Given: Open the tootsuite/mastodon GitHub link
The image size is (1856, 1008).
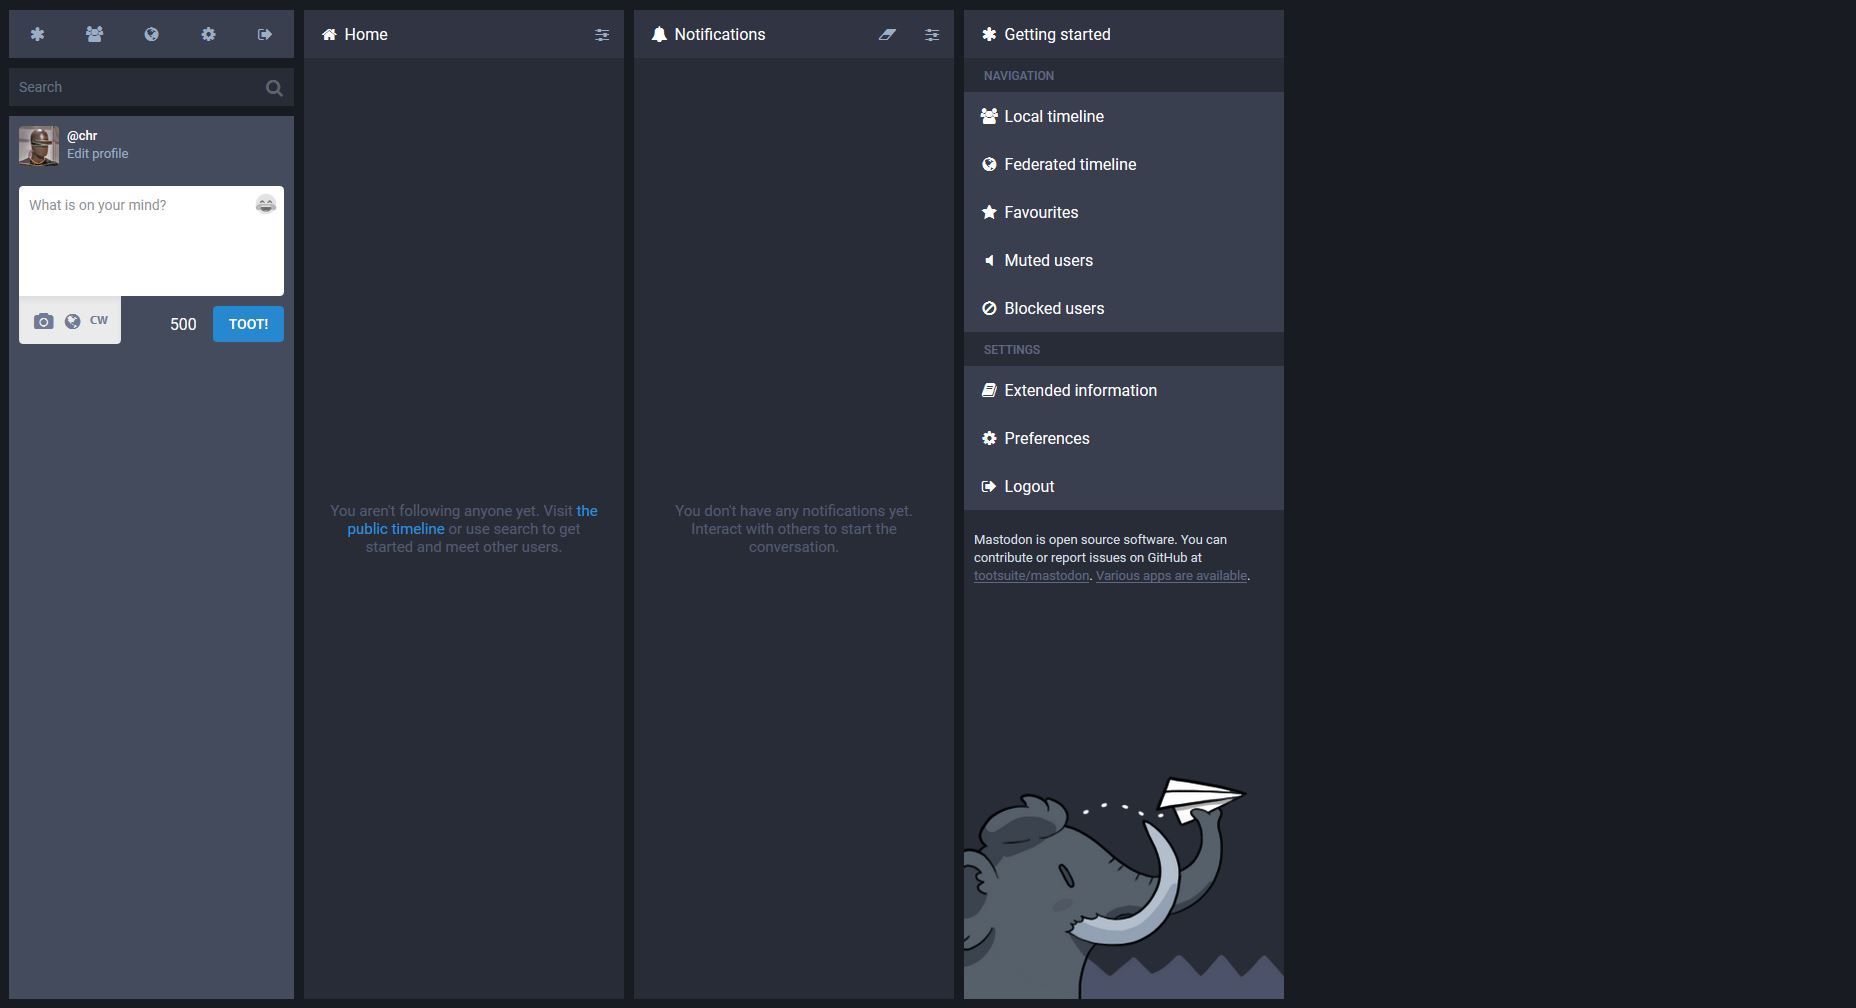Looking at the screenshot, I should pos(1031,576).
